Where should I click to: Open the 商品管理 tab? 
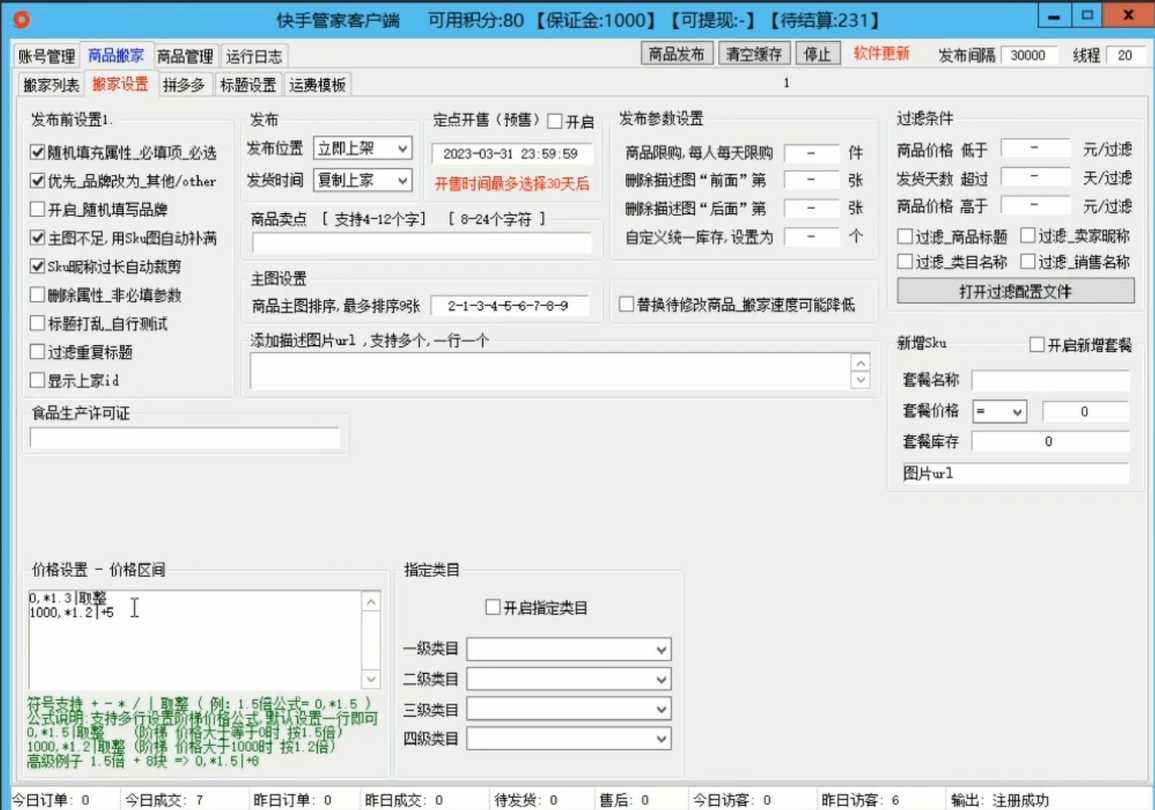(185, 56)
